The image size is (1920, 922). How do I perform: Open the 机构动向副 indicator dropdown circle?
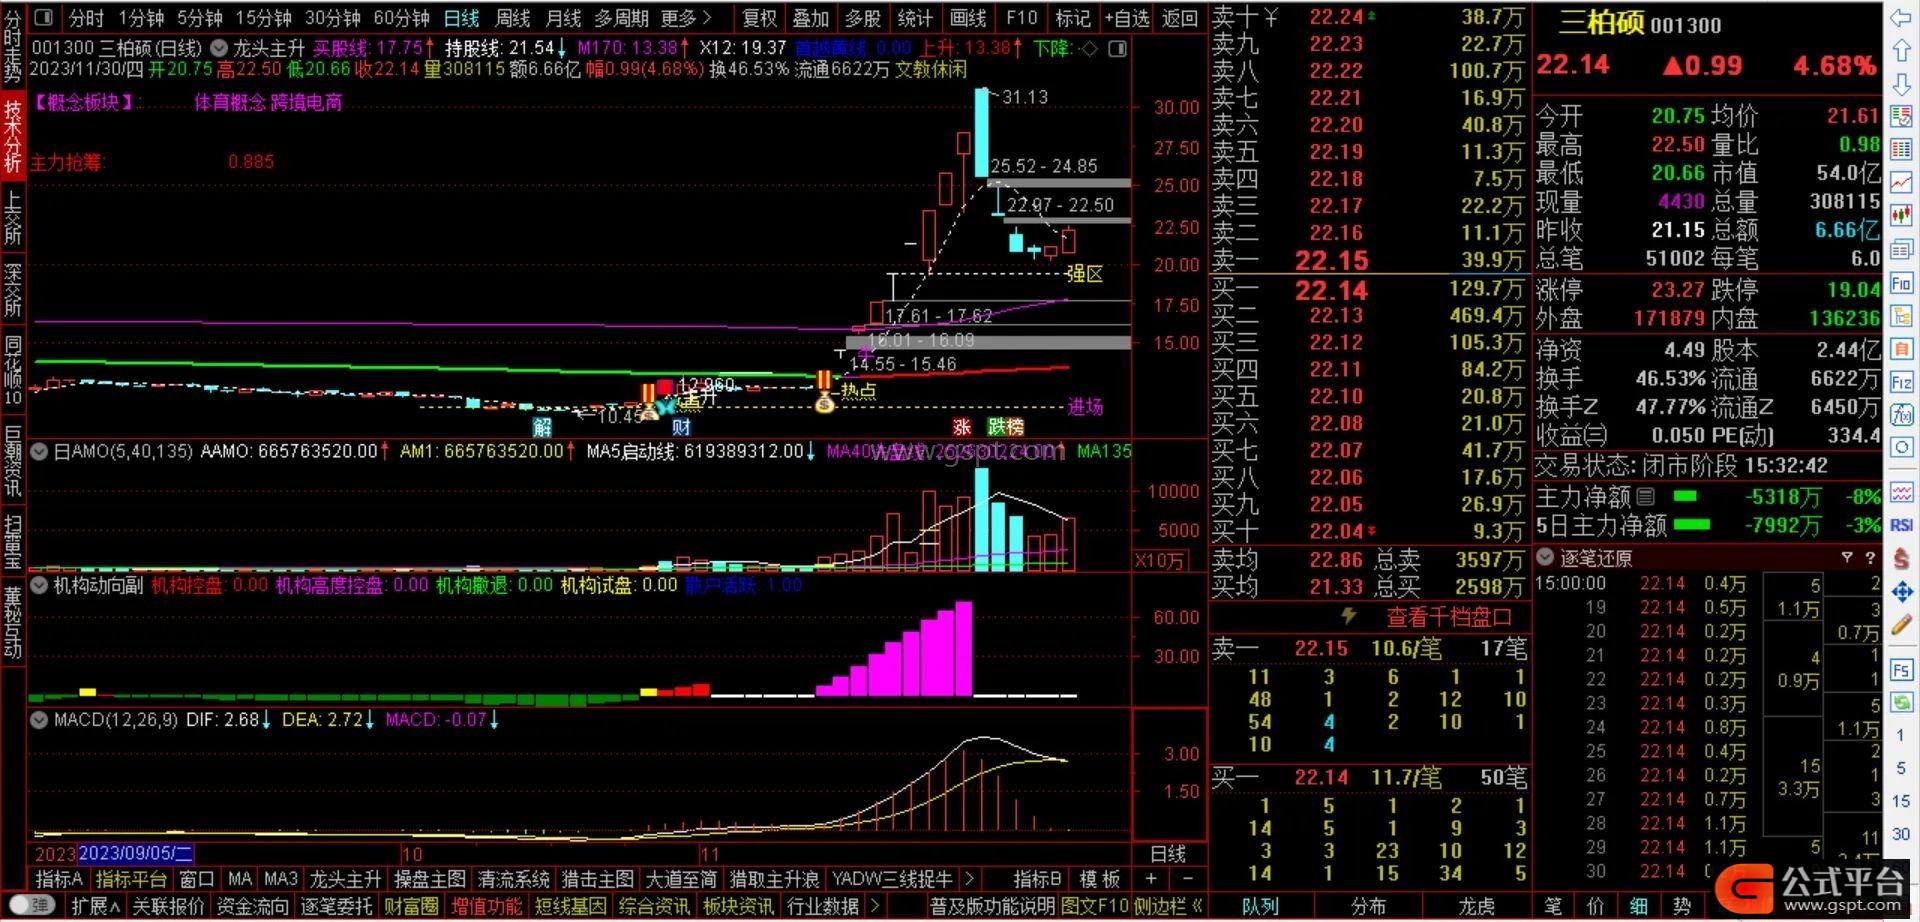click(40, 584)
